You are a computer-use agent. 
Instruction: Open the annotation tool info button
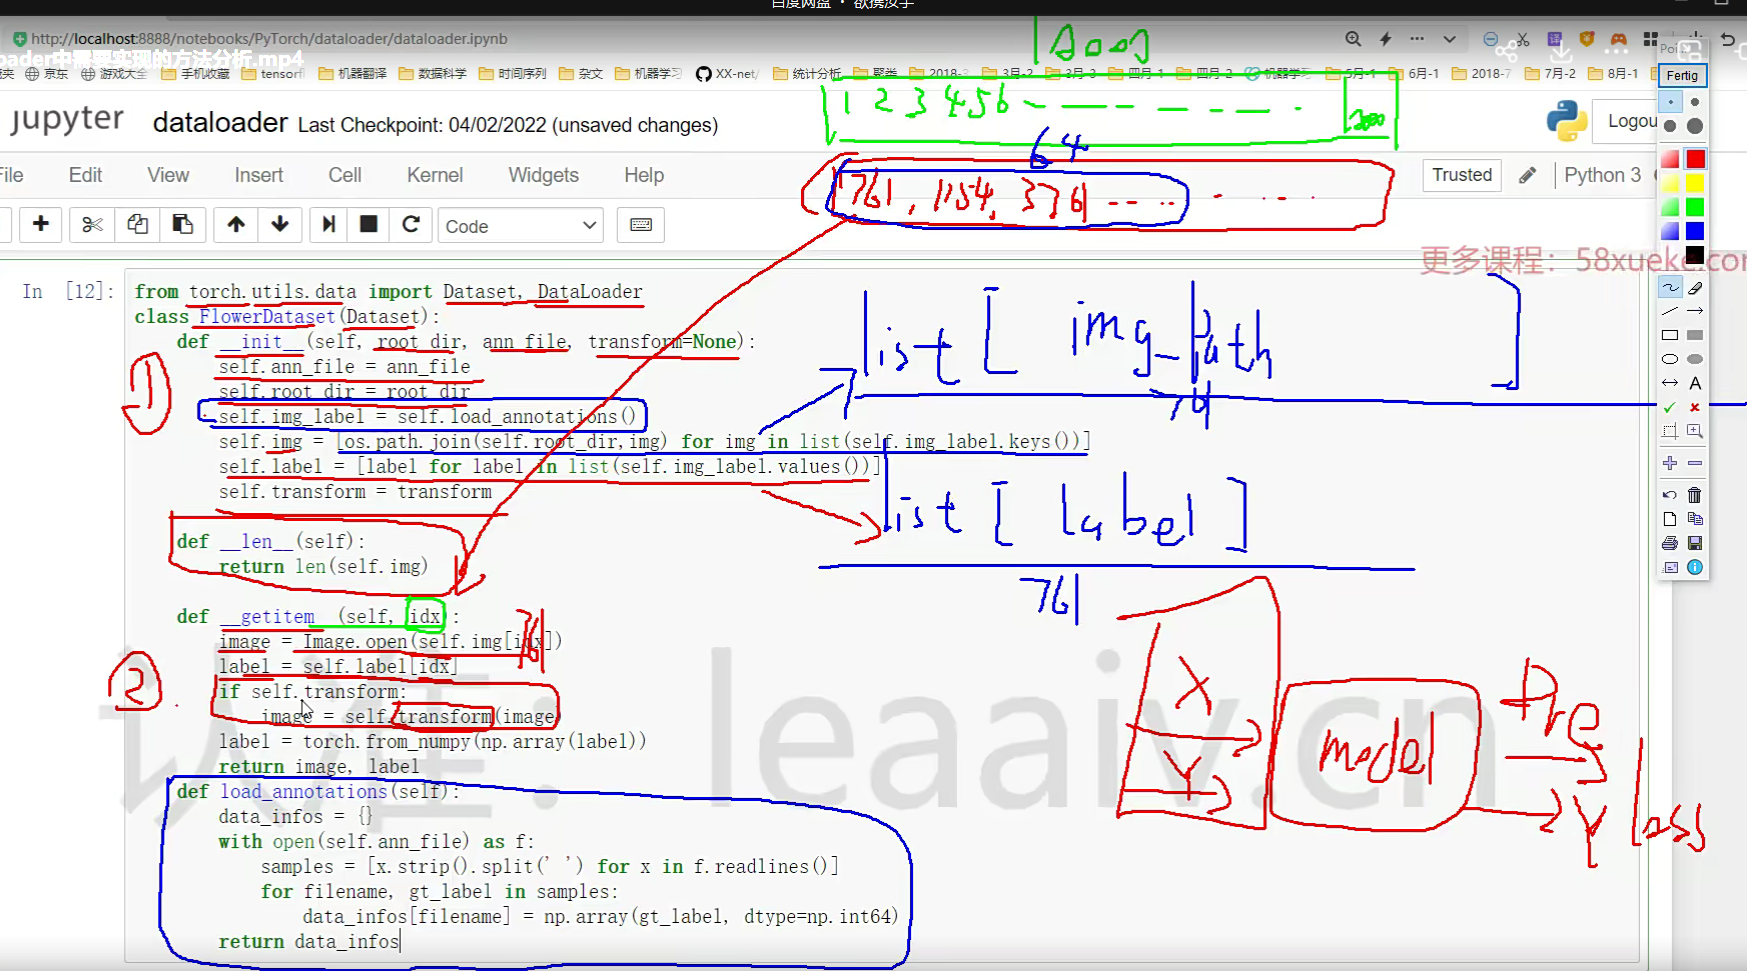pyautogui.click(x=1695, y=568)
